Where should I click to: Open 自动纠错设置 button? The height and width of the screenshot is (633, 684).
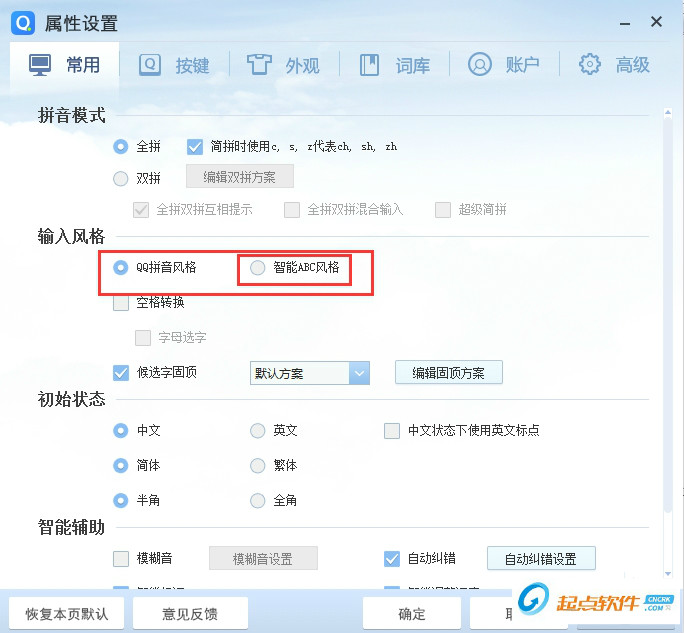pos(541,558)
